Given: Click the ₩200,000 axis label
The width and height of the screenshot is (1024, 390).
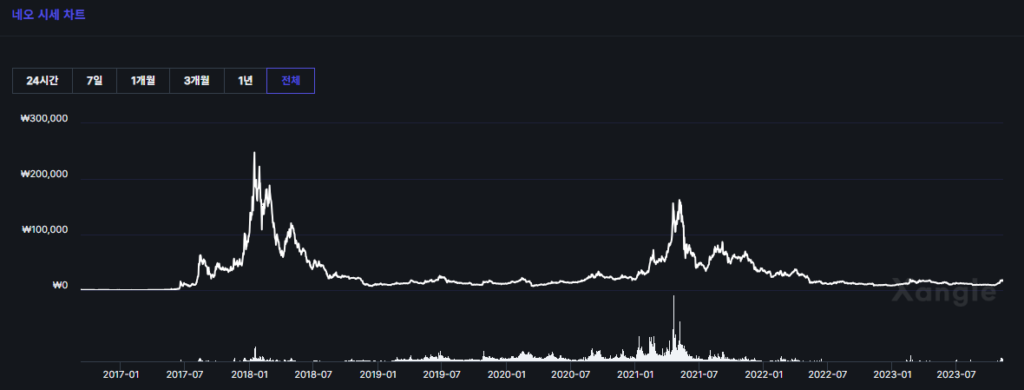Looking at the screenshot, I should point(44,174).
